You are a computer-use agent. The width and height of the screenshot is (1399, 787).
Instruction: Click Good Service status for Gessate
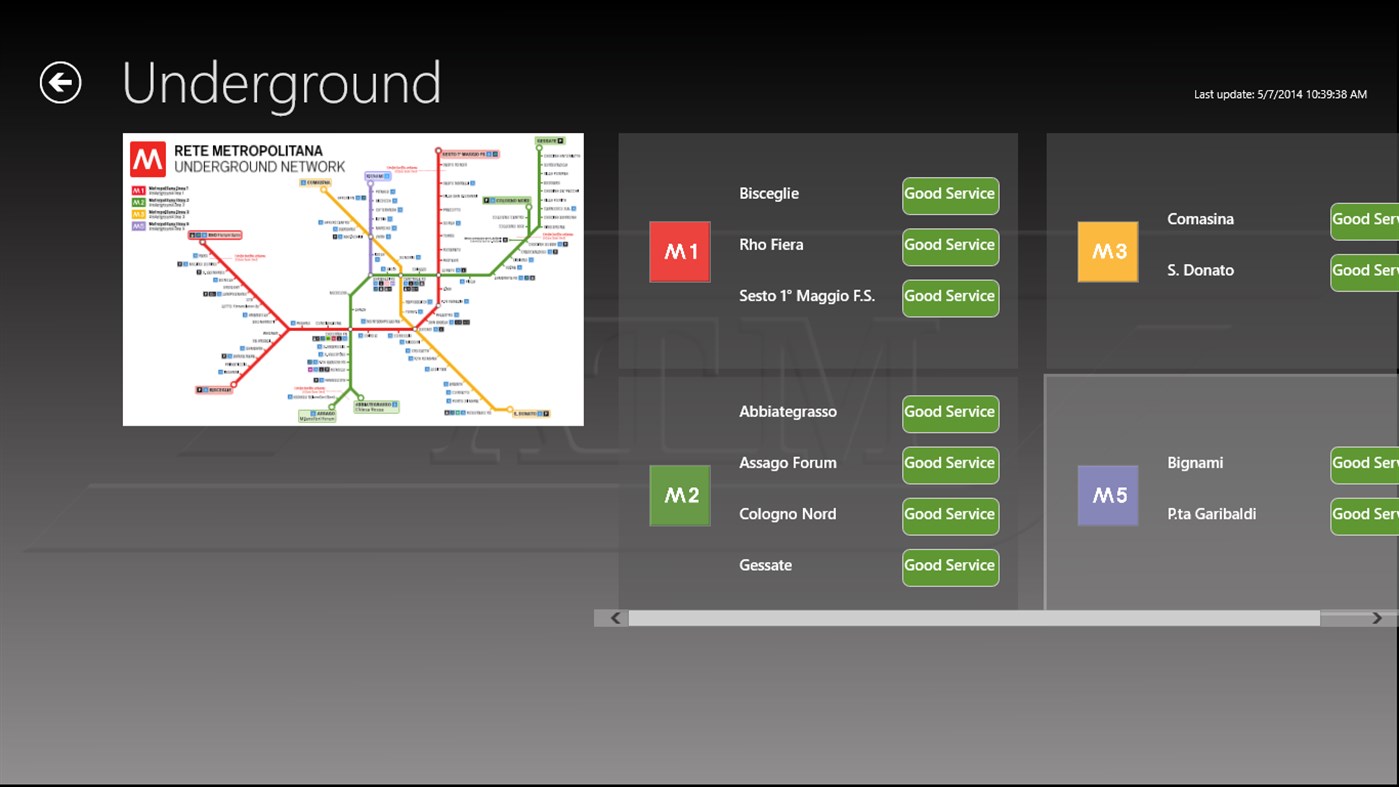pyautogui.click(x=950, y=567)
